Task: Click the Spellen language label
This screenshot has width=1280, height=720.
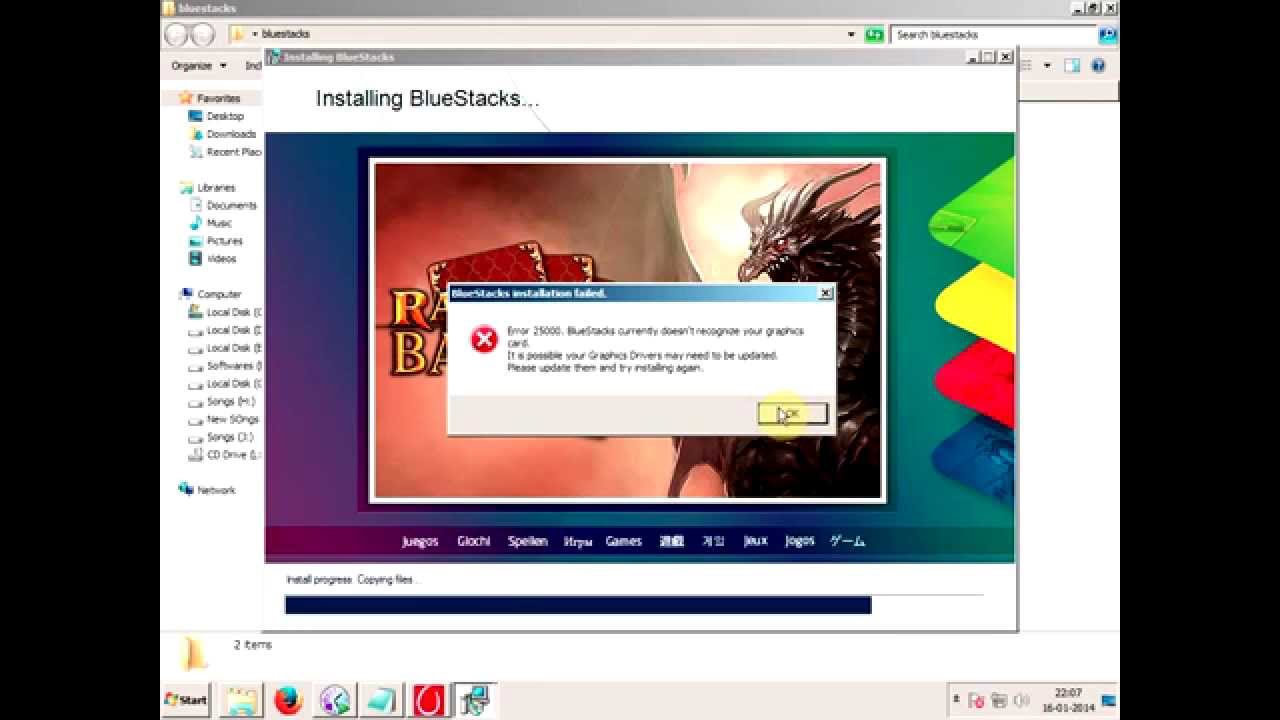Action: click(x=527, y=541)
